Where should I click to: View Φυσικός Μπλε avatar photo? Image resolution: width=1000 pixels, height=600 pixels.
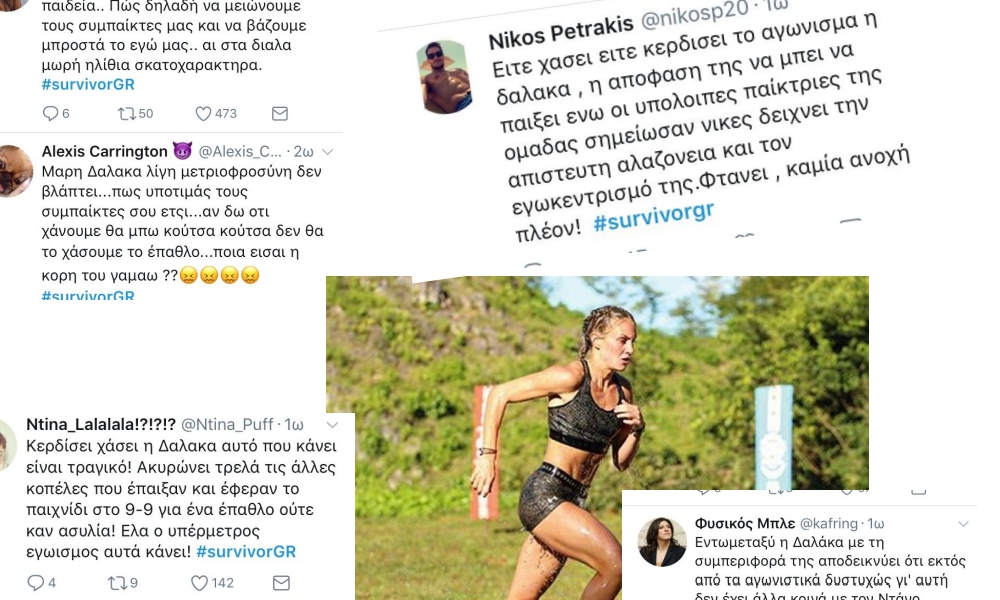[662, 541]
